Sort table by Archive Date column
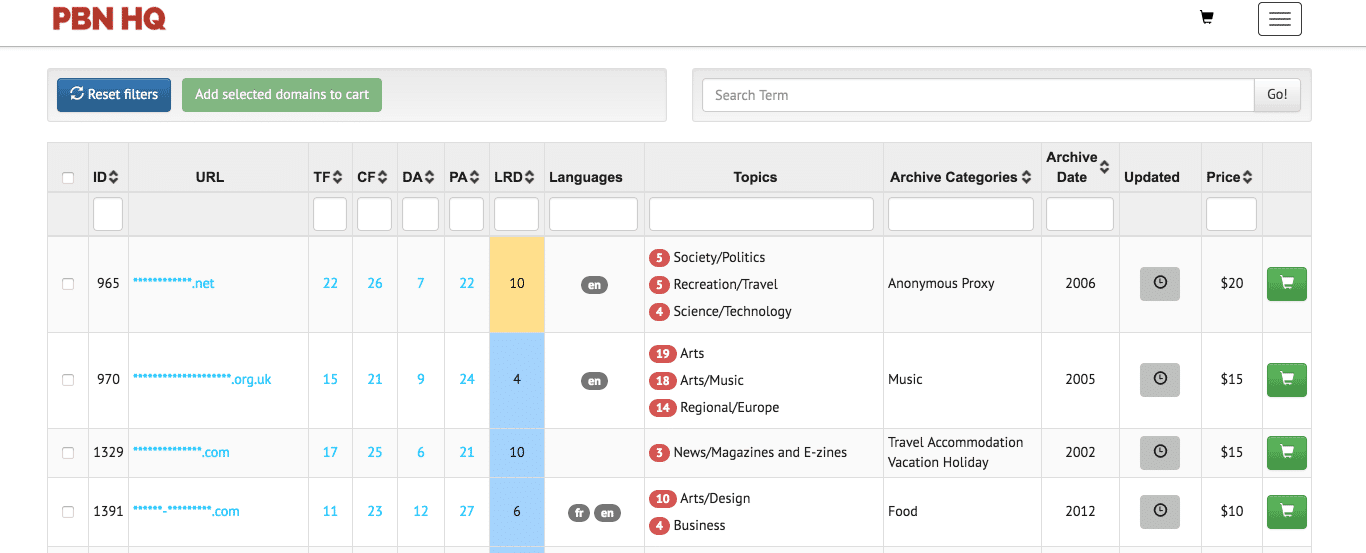 pos(1078,167)
